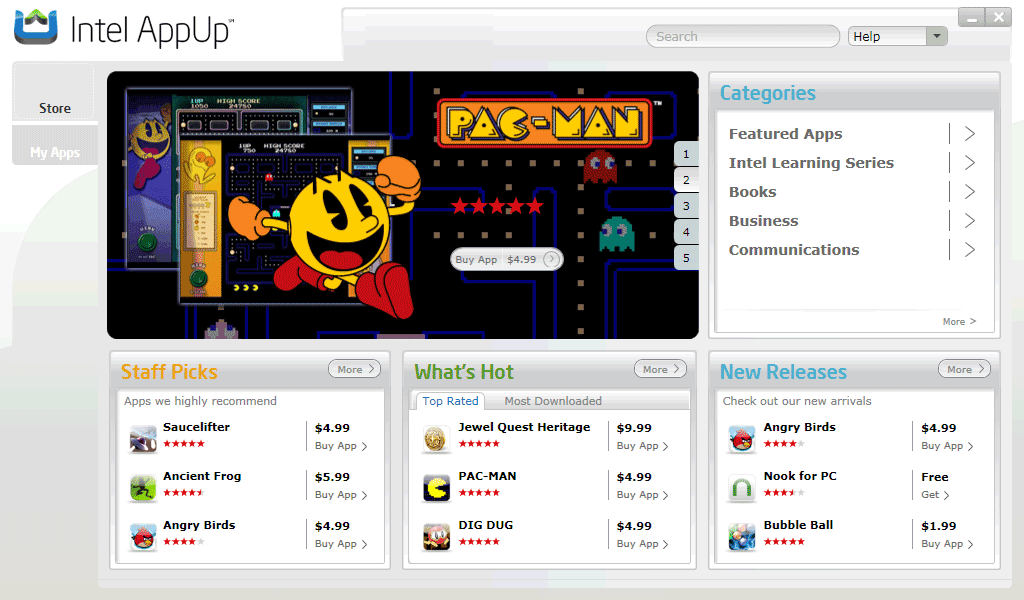Screen dimensions: 1024x600
Task: Show banner slide 5
Action: [x=686, y=258]
